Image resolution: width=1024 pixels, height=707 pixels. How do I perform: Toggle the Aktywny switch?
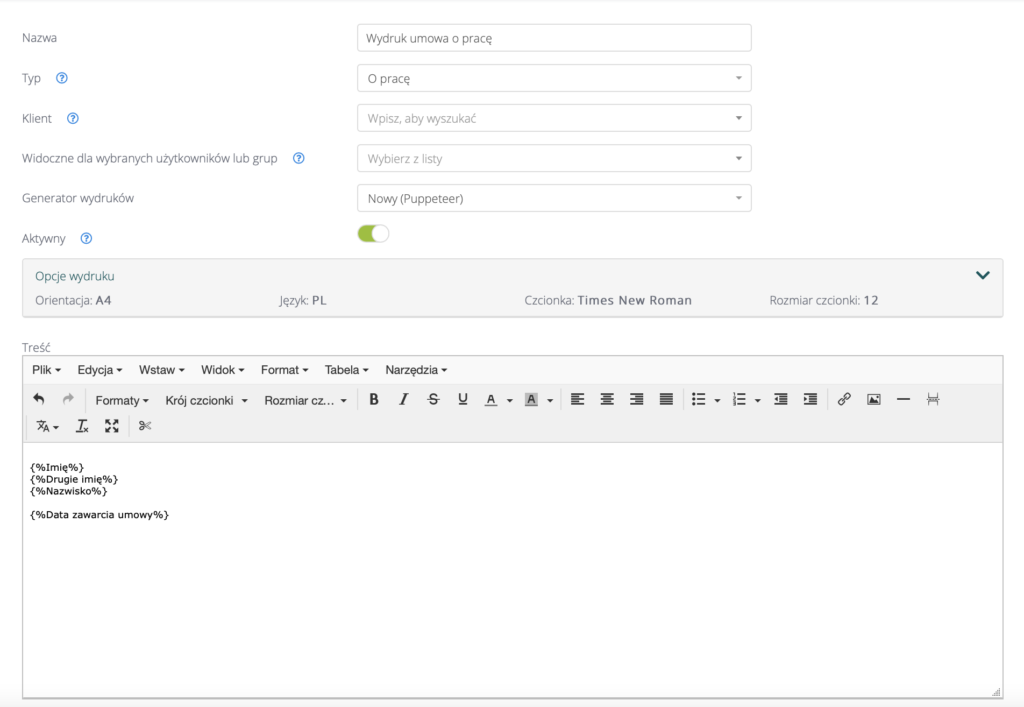(373, 234)
